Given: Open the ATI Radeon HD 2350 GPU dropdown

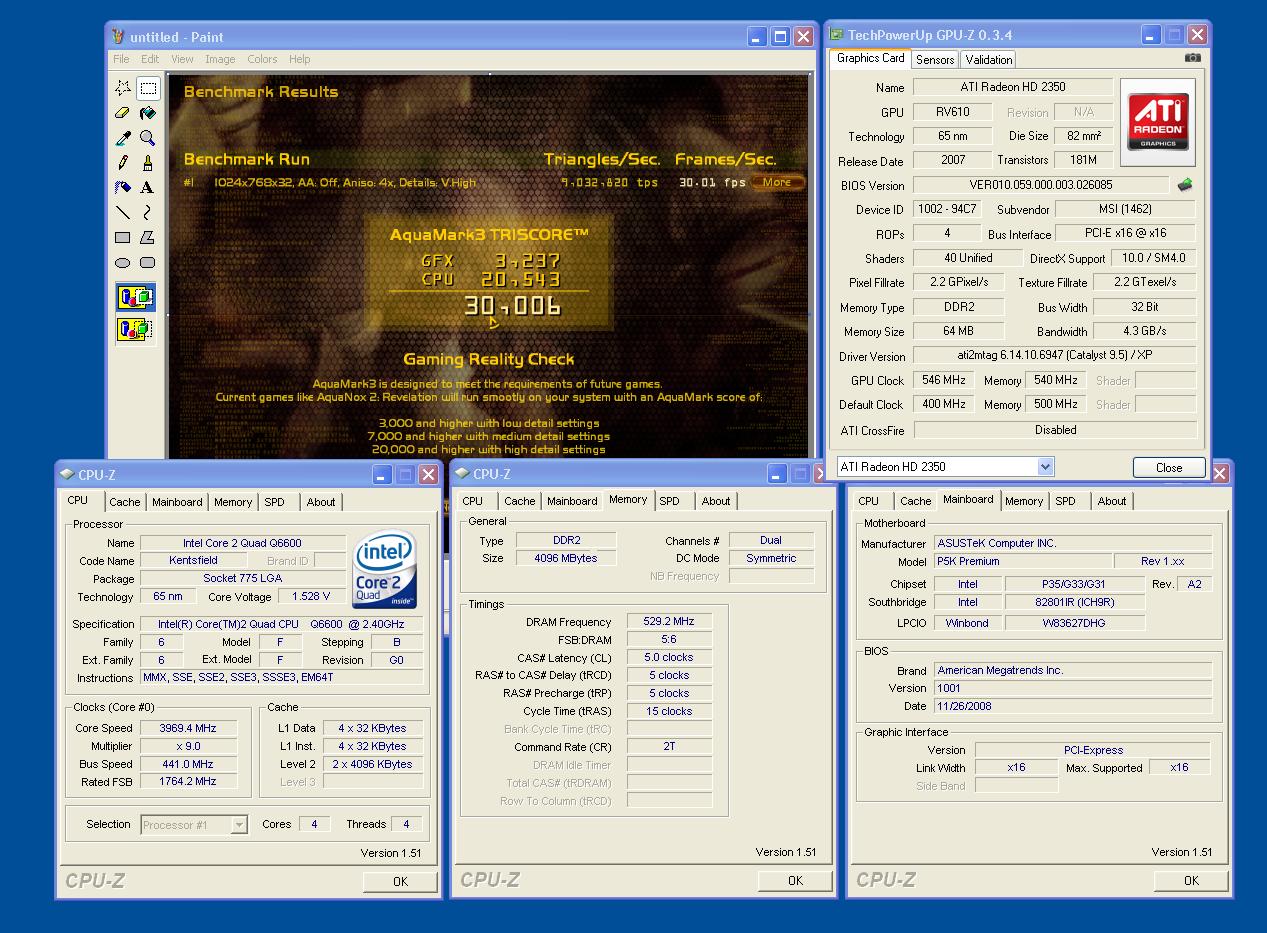Looking at the screenshot, I should coord(1045,467).
